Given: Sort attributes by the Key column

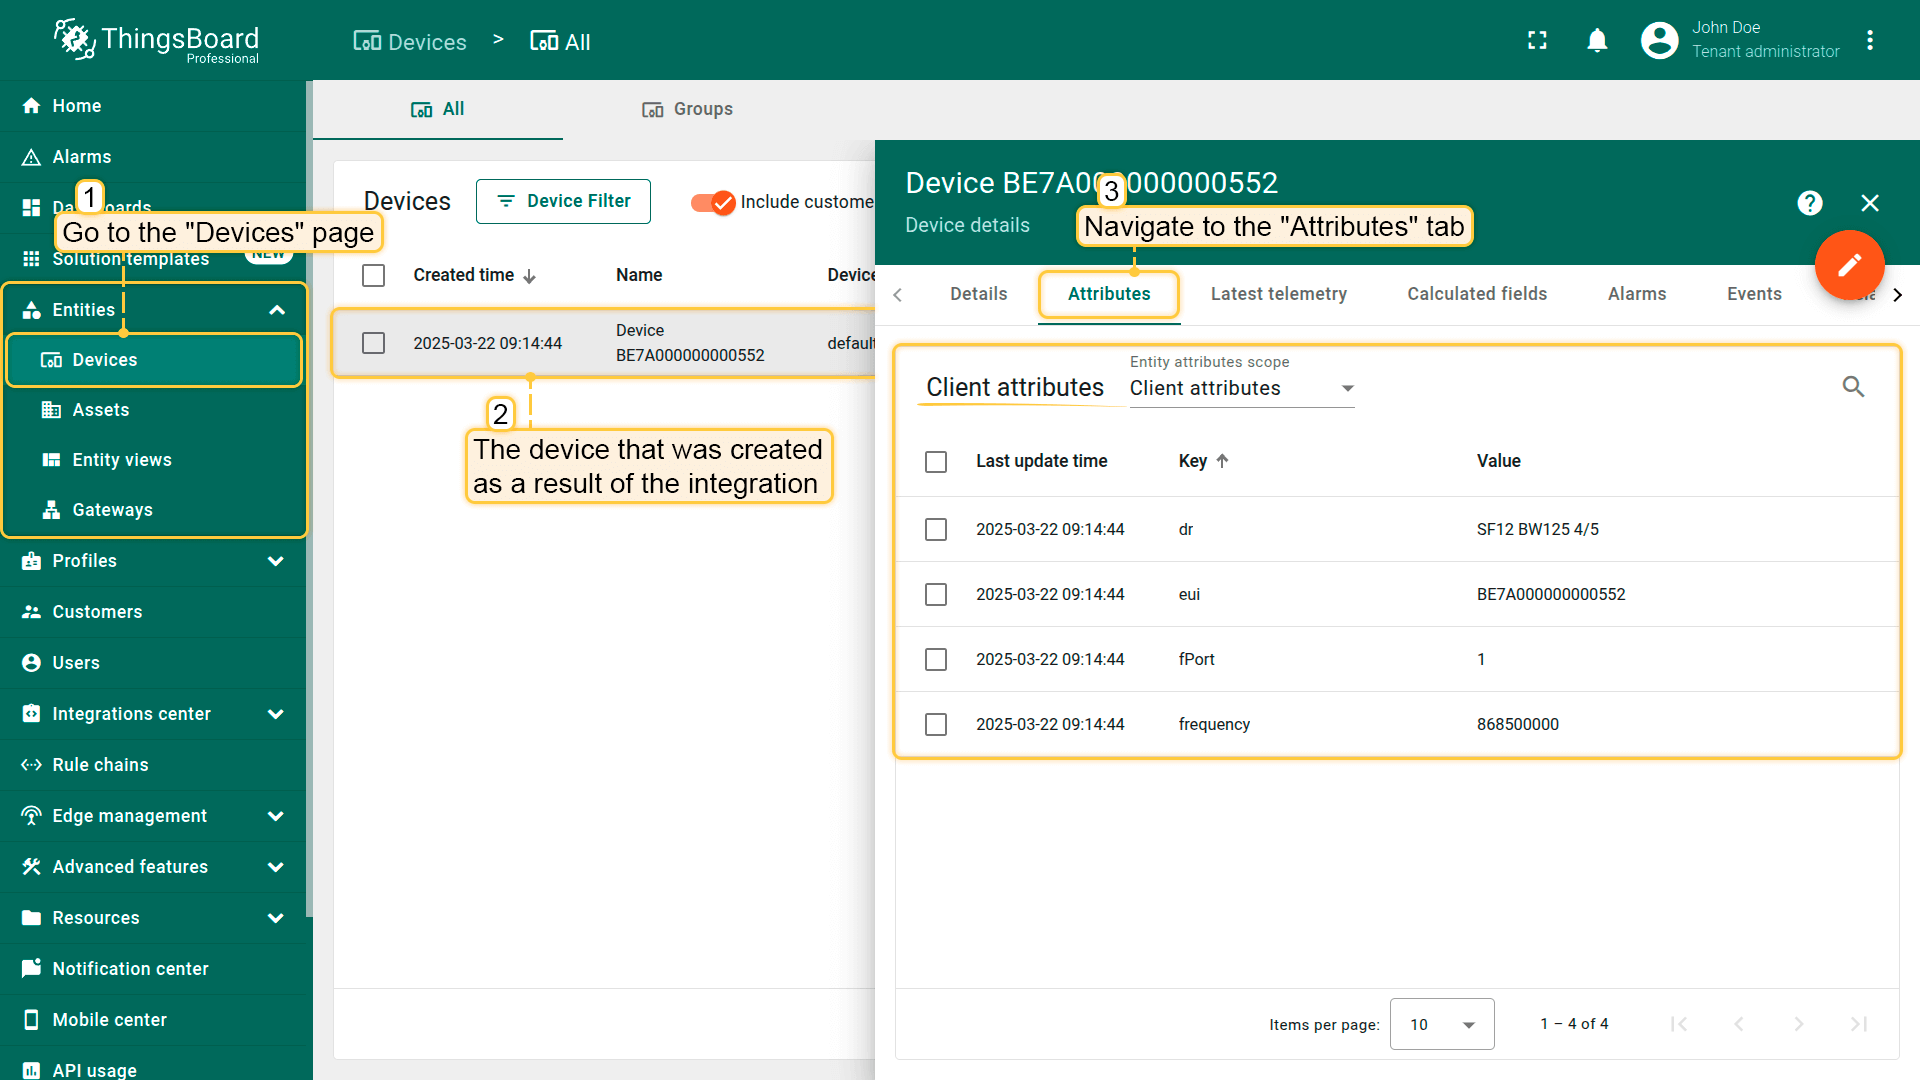Looking at the screenshot, I should (1193, 461).
